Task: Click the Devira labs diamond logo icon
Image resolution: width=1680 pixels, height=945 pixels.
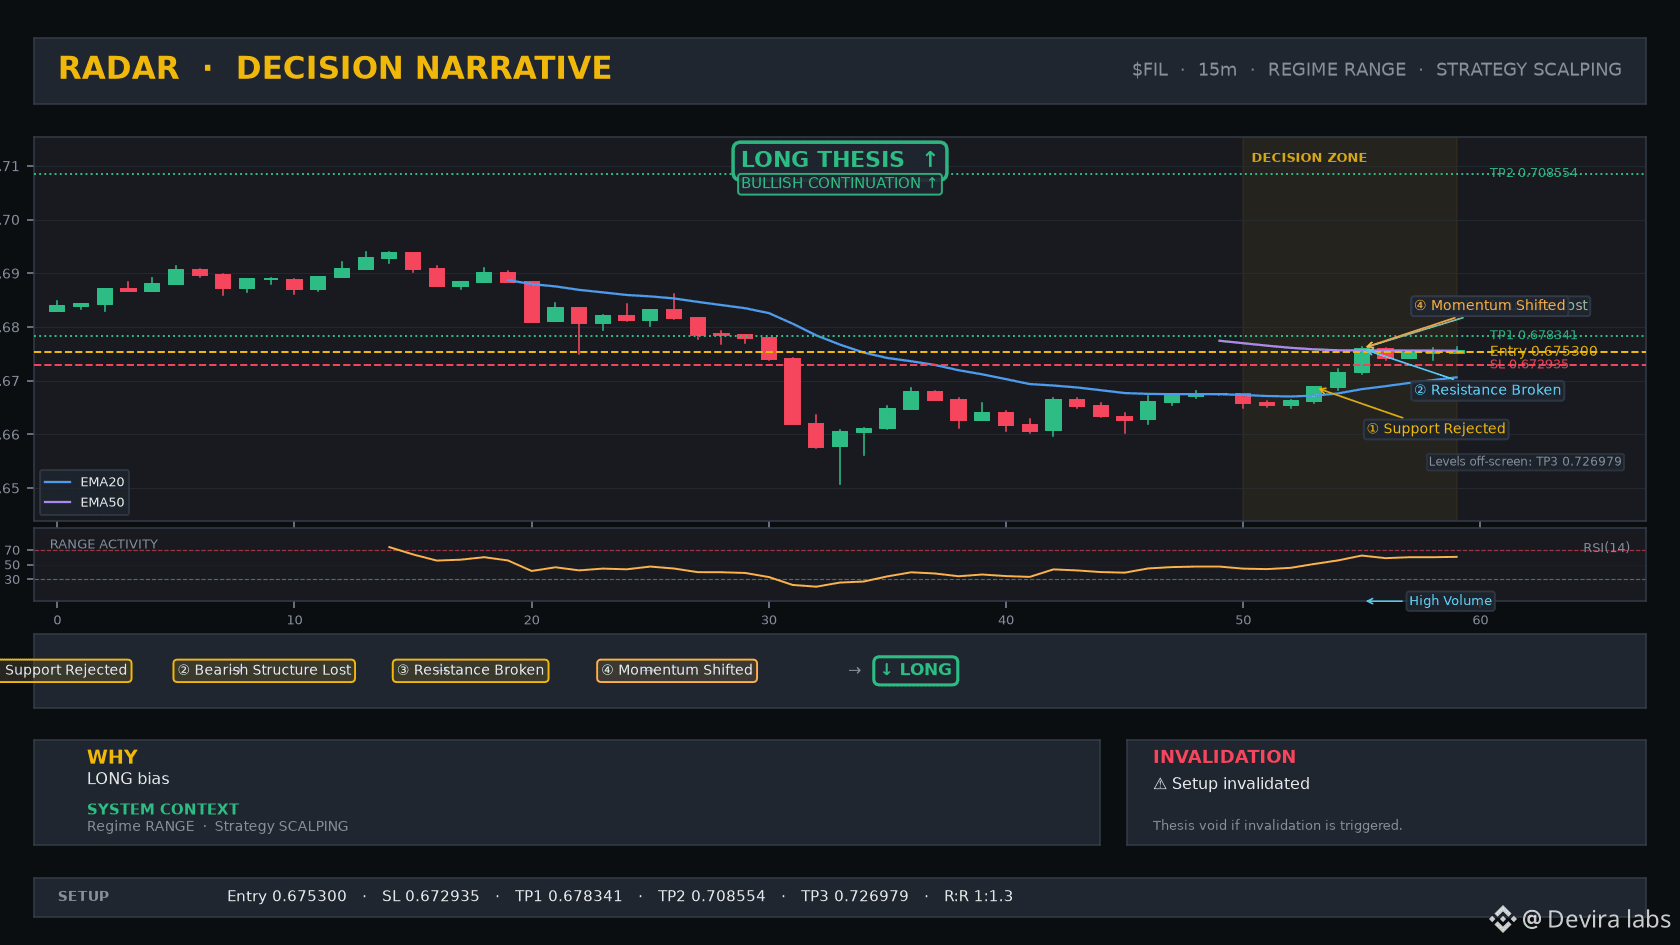Action: pyautogui.click(x=1502, y=919)
